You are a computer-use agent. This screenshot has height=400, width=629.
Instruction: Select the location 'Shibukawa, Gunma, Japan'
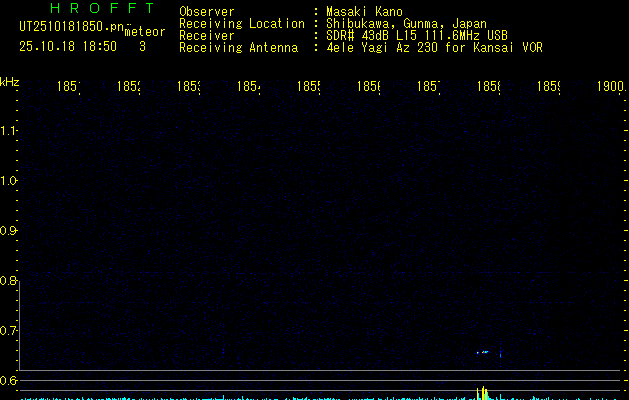406,24
